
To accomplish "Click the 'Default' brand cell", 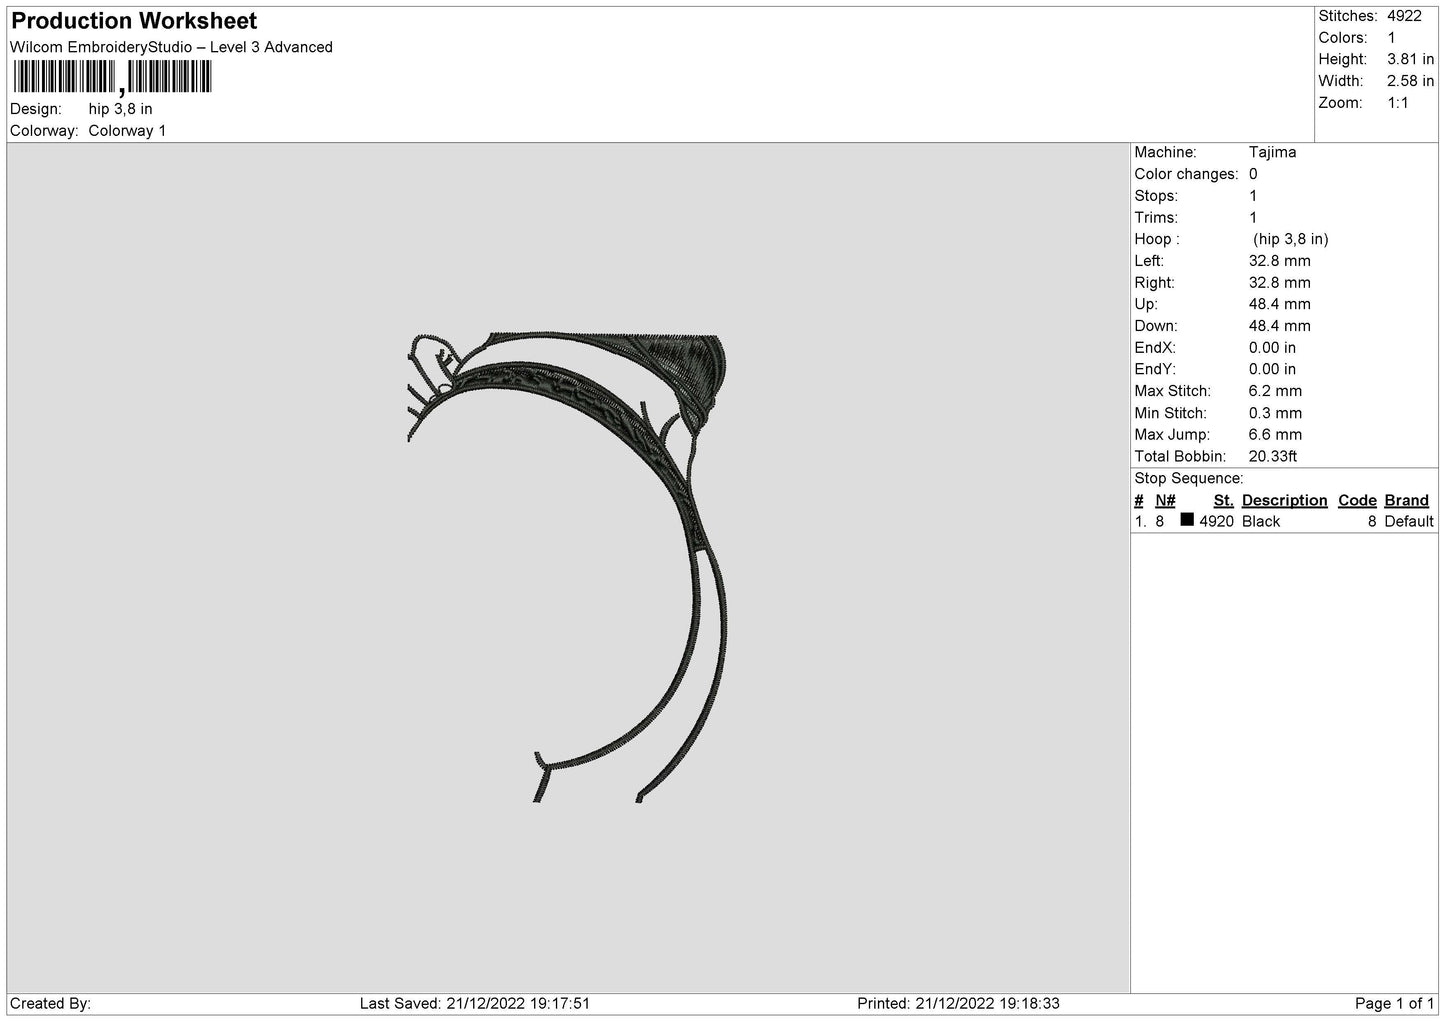I will [1409, 522].
